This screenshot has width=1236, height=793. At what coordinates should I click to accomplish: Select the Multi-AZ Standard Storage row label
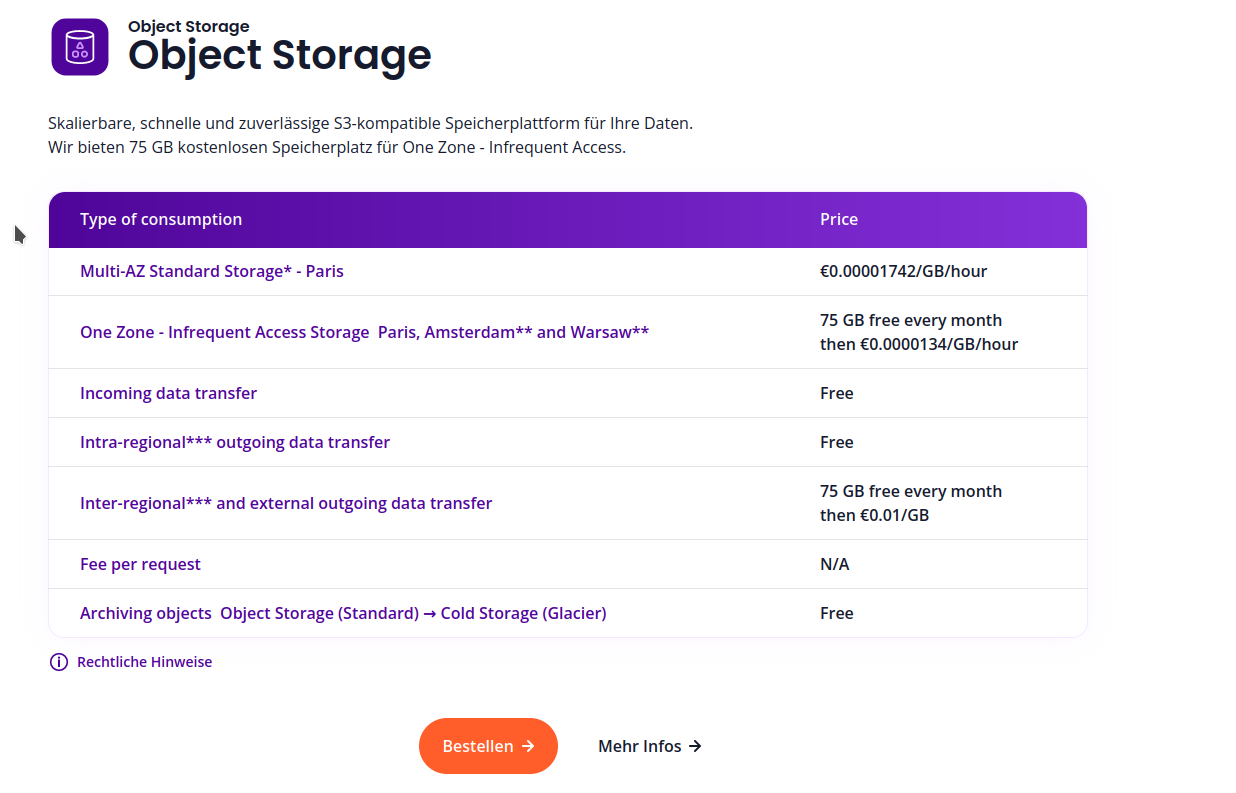click(211, 271)
